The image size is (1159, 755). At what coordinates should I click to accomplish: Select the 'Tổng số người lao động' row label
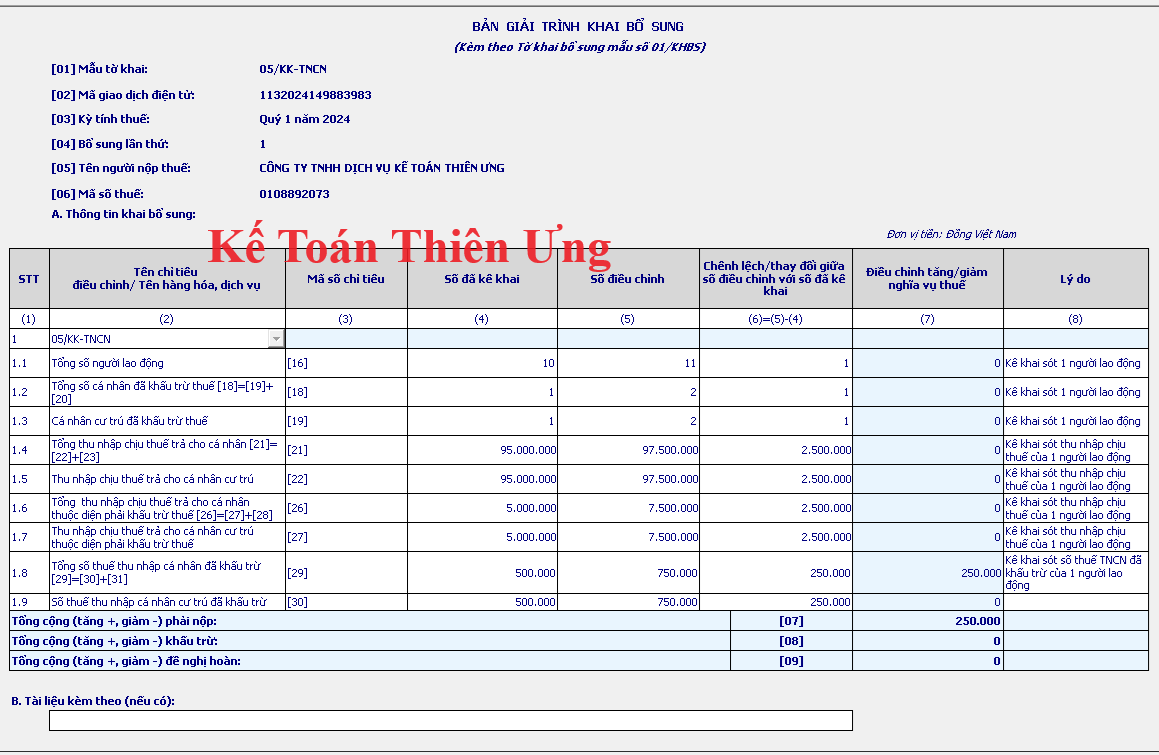167,363
